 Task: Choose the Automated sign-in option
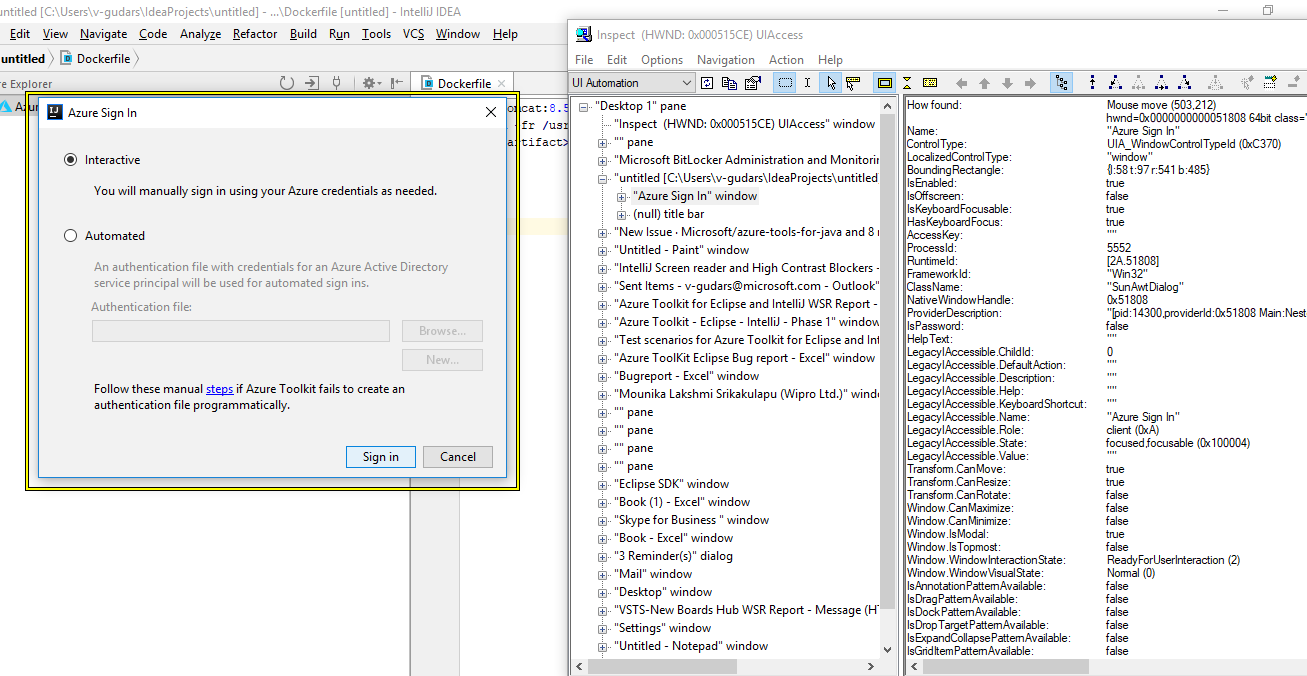pos(70,235)
